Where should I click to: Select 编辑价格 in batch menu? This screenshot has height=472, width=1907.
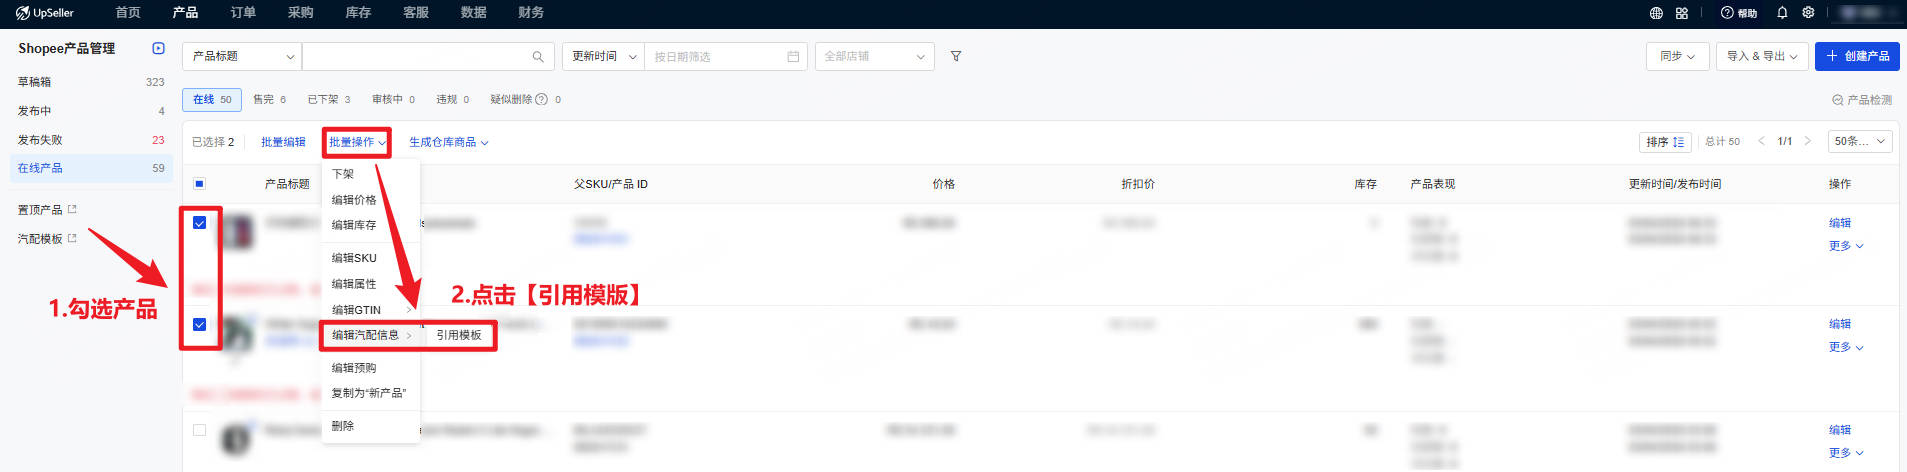click(x=370, y=200)
